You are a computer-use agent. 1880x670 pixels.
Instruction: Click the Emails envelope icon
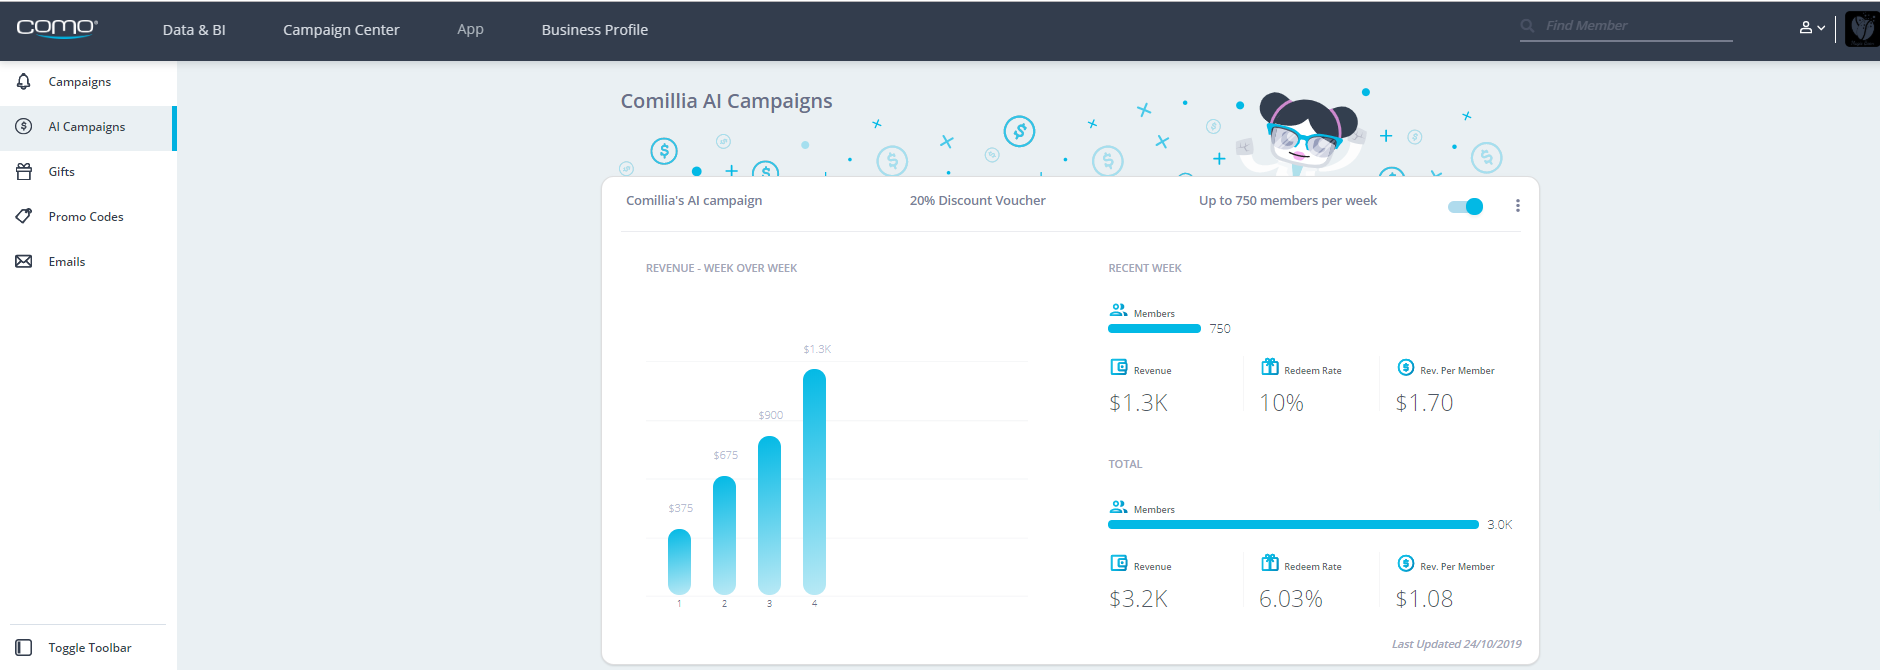pyautogui.click(x=24, y=261)
